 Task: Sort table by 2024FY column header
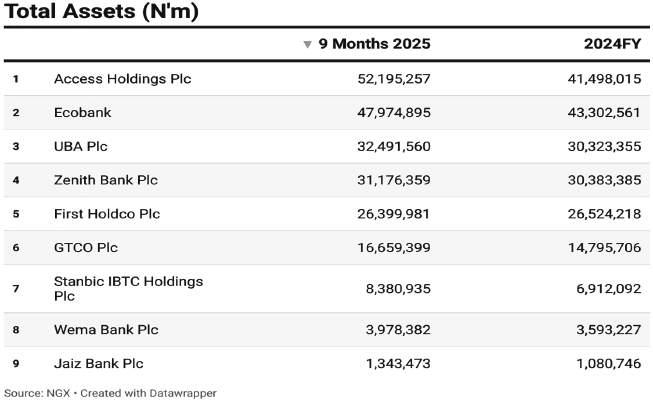coord(612,44)
